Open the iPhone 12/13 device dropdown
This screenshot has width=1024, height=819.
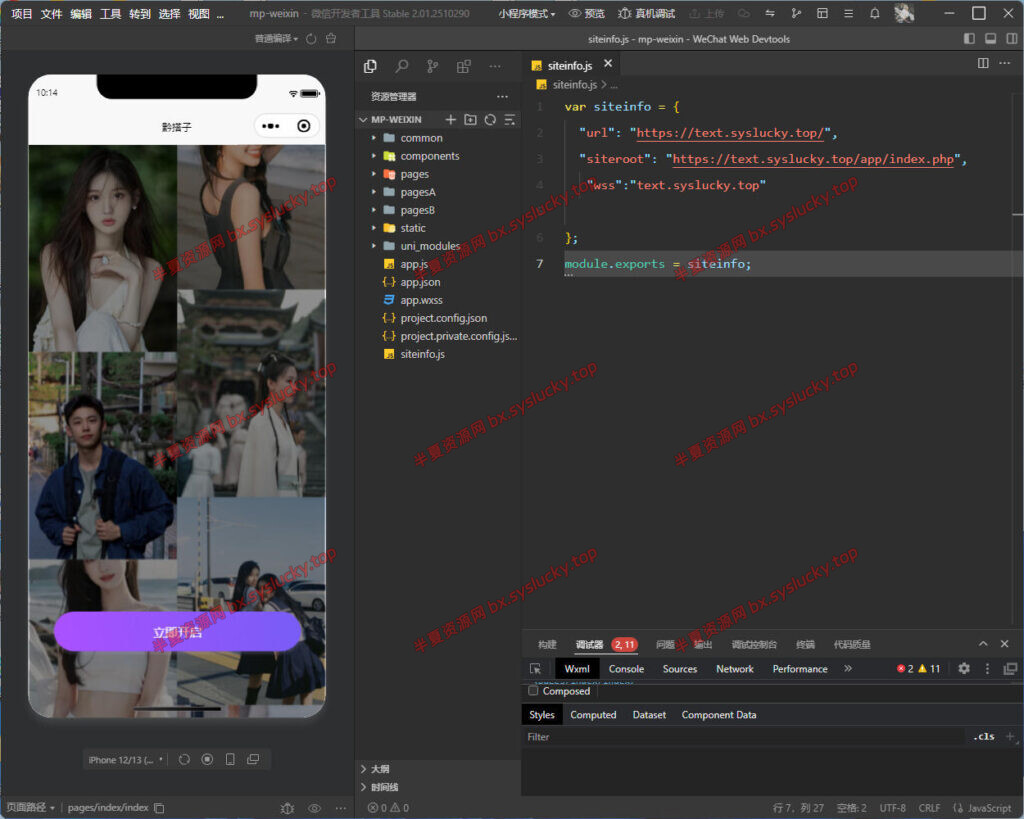[125, 760]
